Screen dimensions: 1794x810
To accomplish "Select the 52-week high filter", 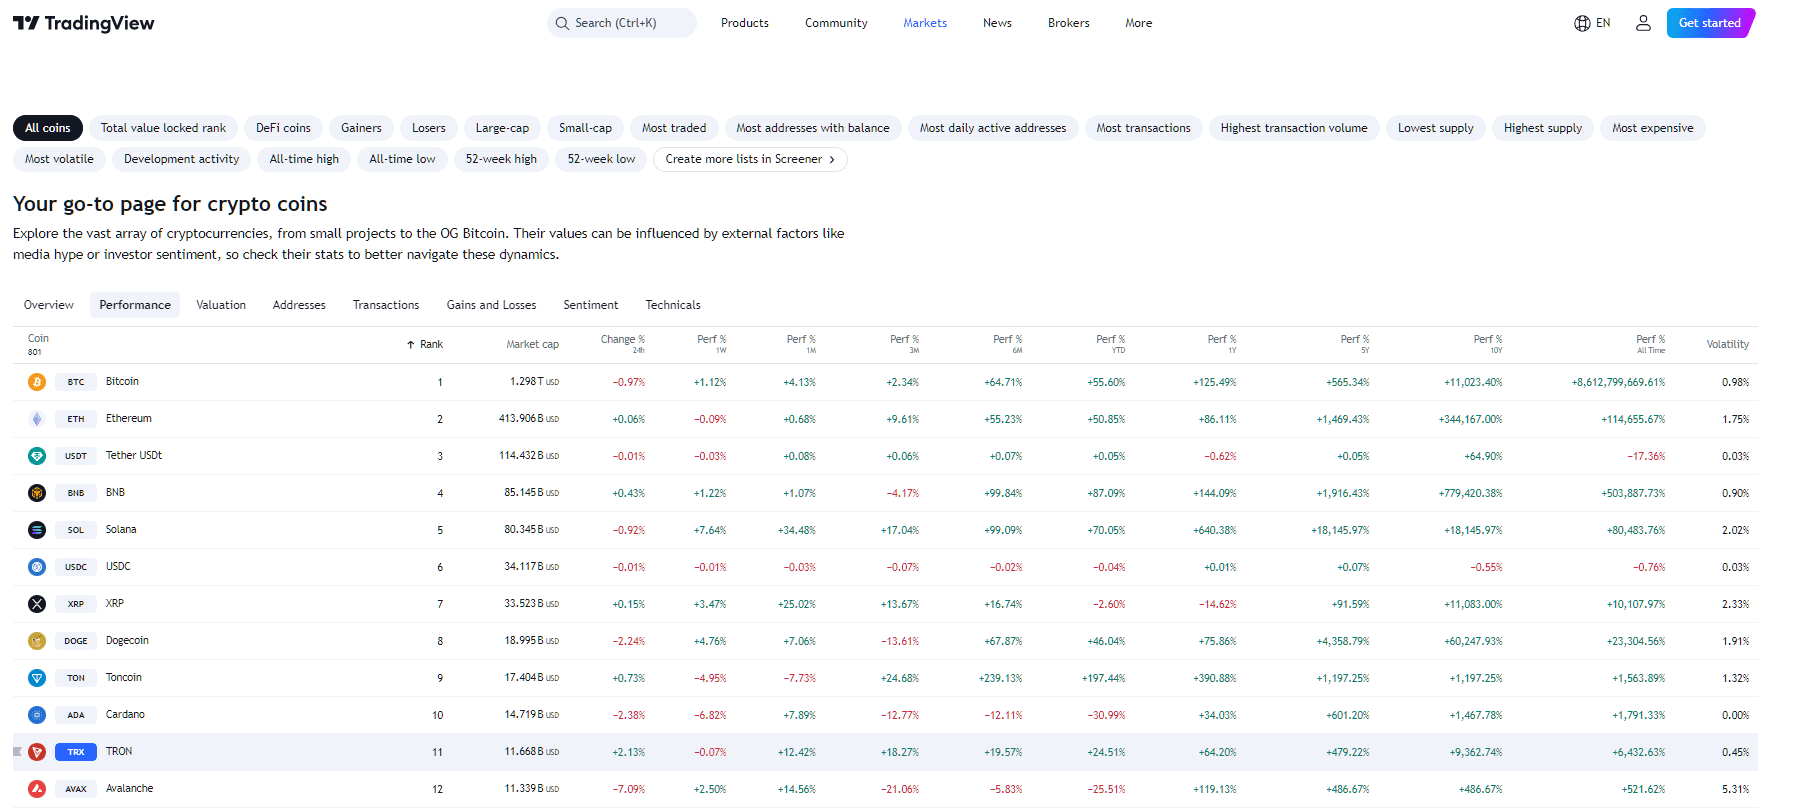I will pyautogui.click(x=501, y=159).
